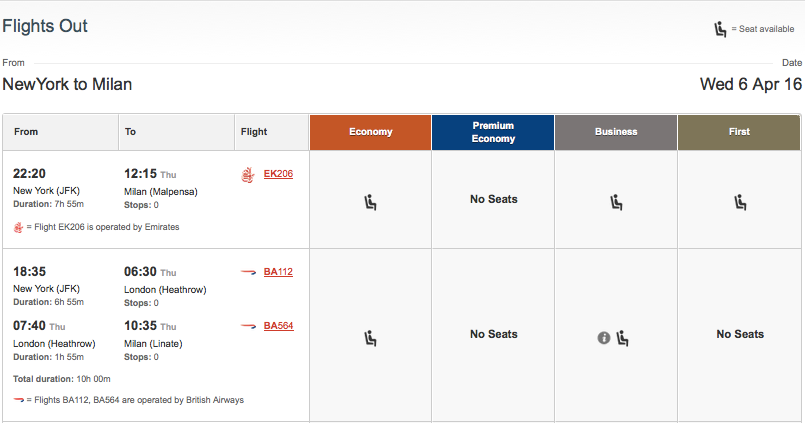Click No Seats in British Airways First cell
805x423 pixels.
click(x=739, y=335)
